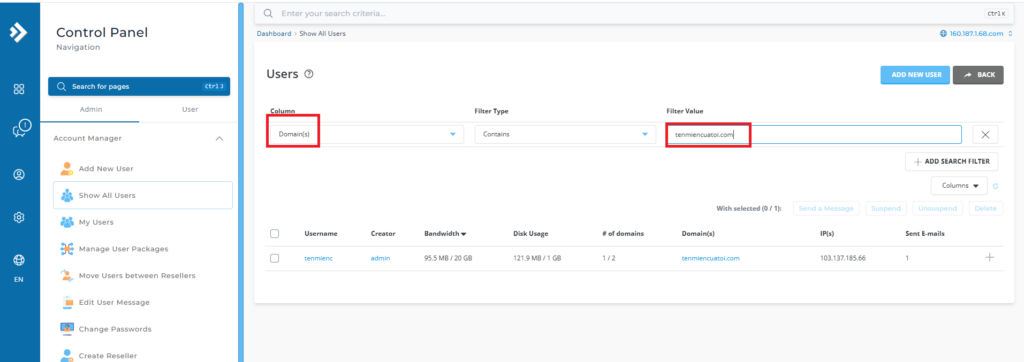
Task: Open the settings gear icon in sidebar
Action: coord(19,218)
